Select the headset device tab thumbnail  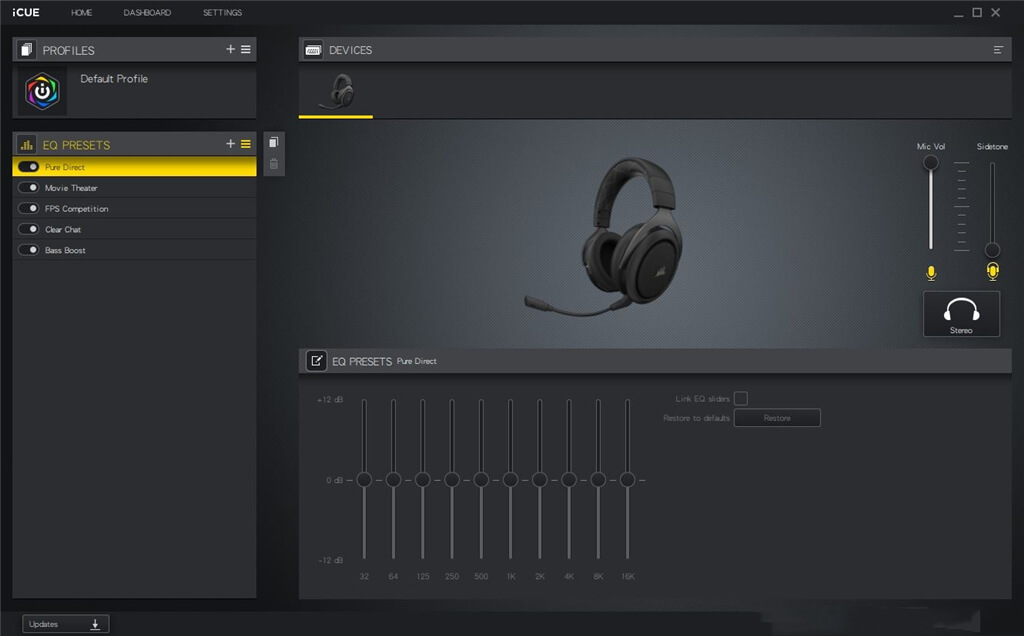tap(336, 91)
